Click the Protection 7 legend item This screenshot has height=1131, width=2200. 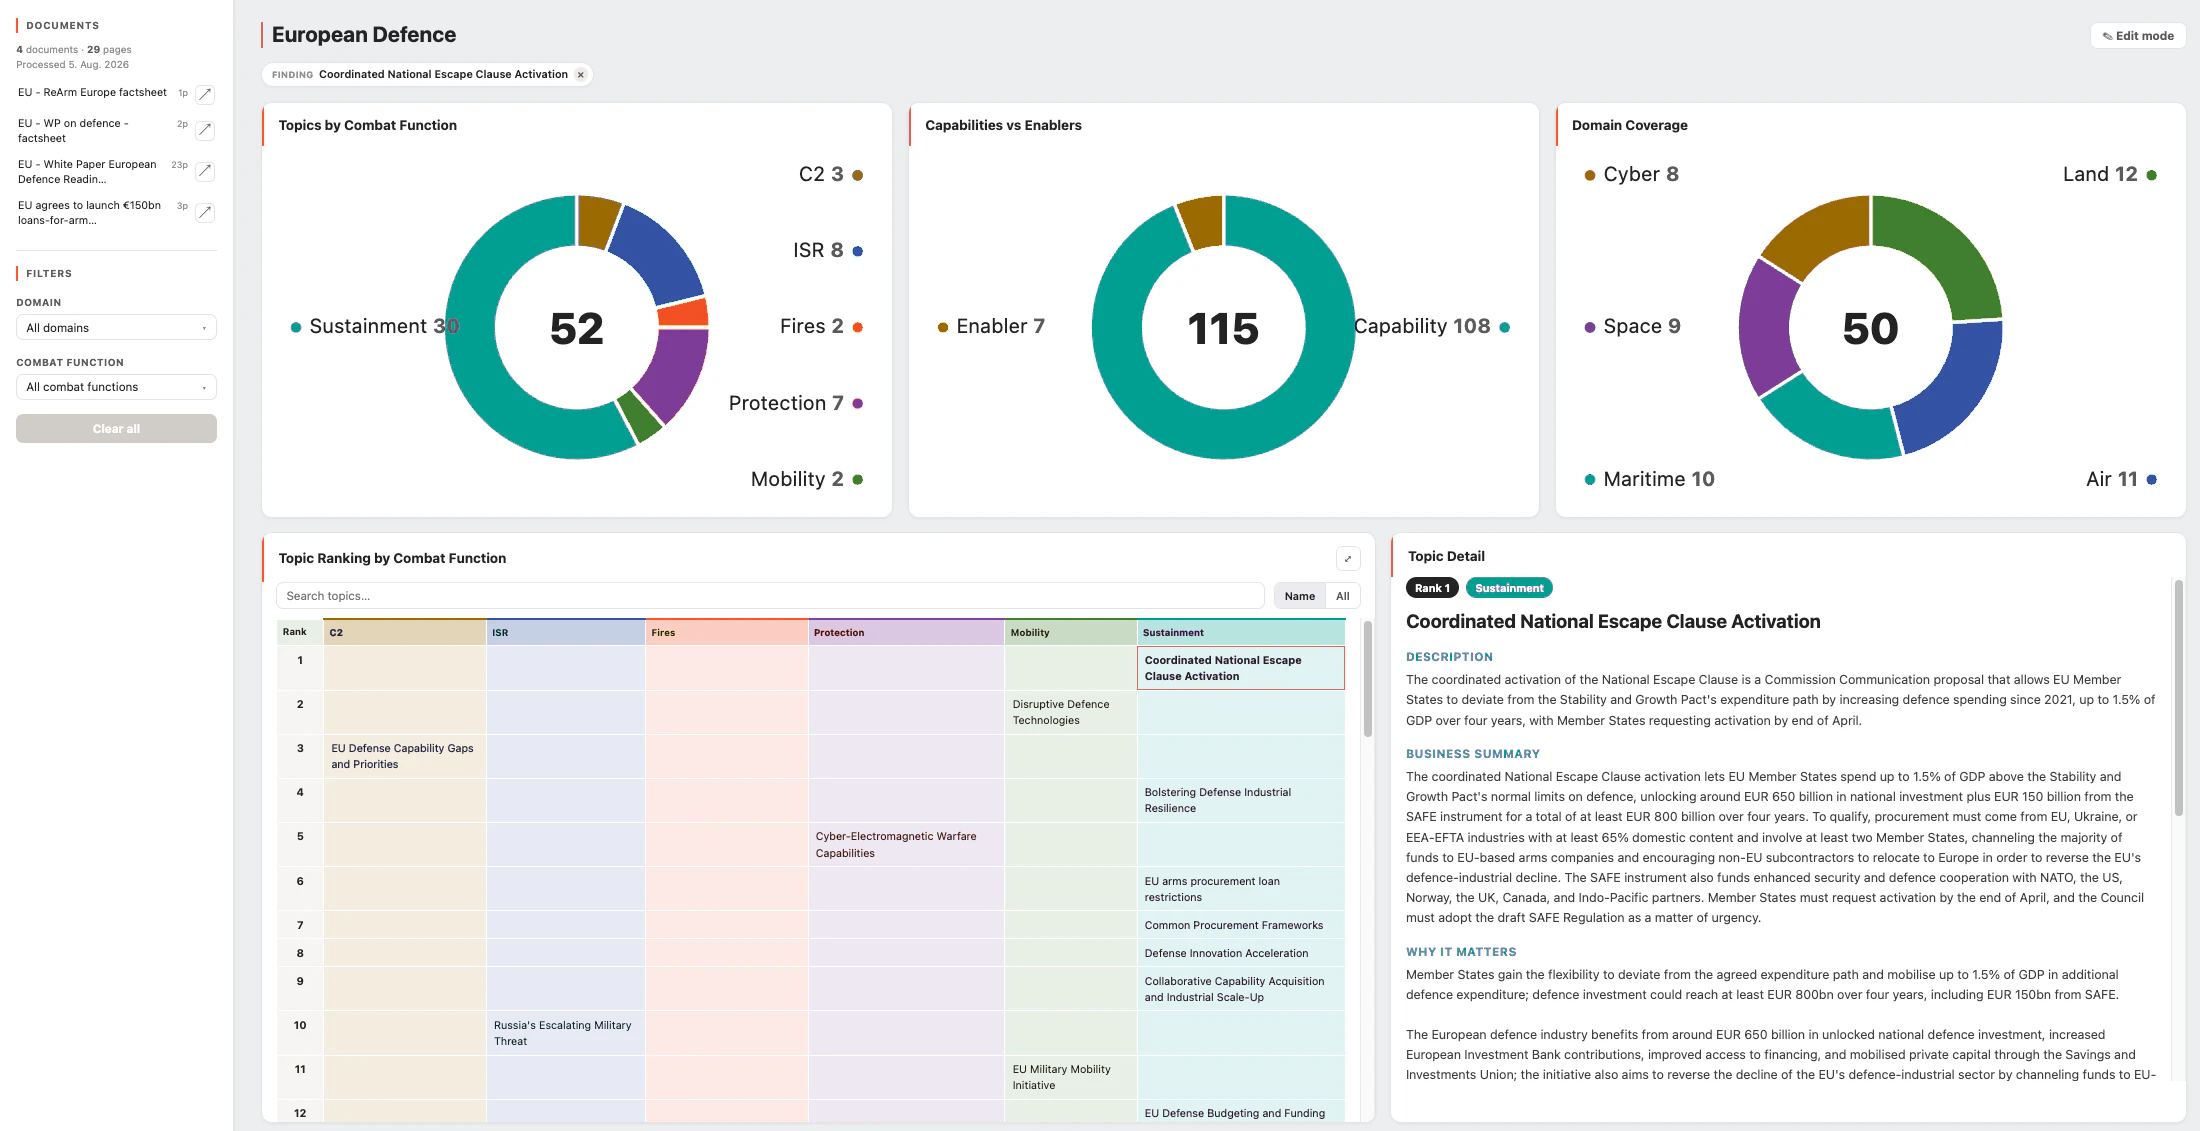tap(795, 404)
